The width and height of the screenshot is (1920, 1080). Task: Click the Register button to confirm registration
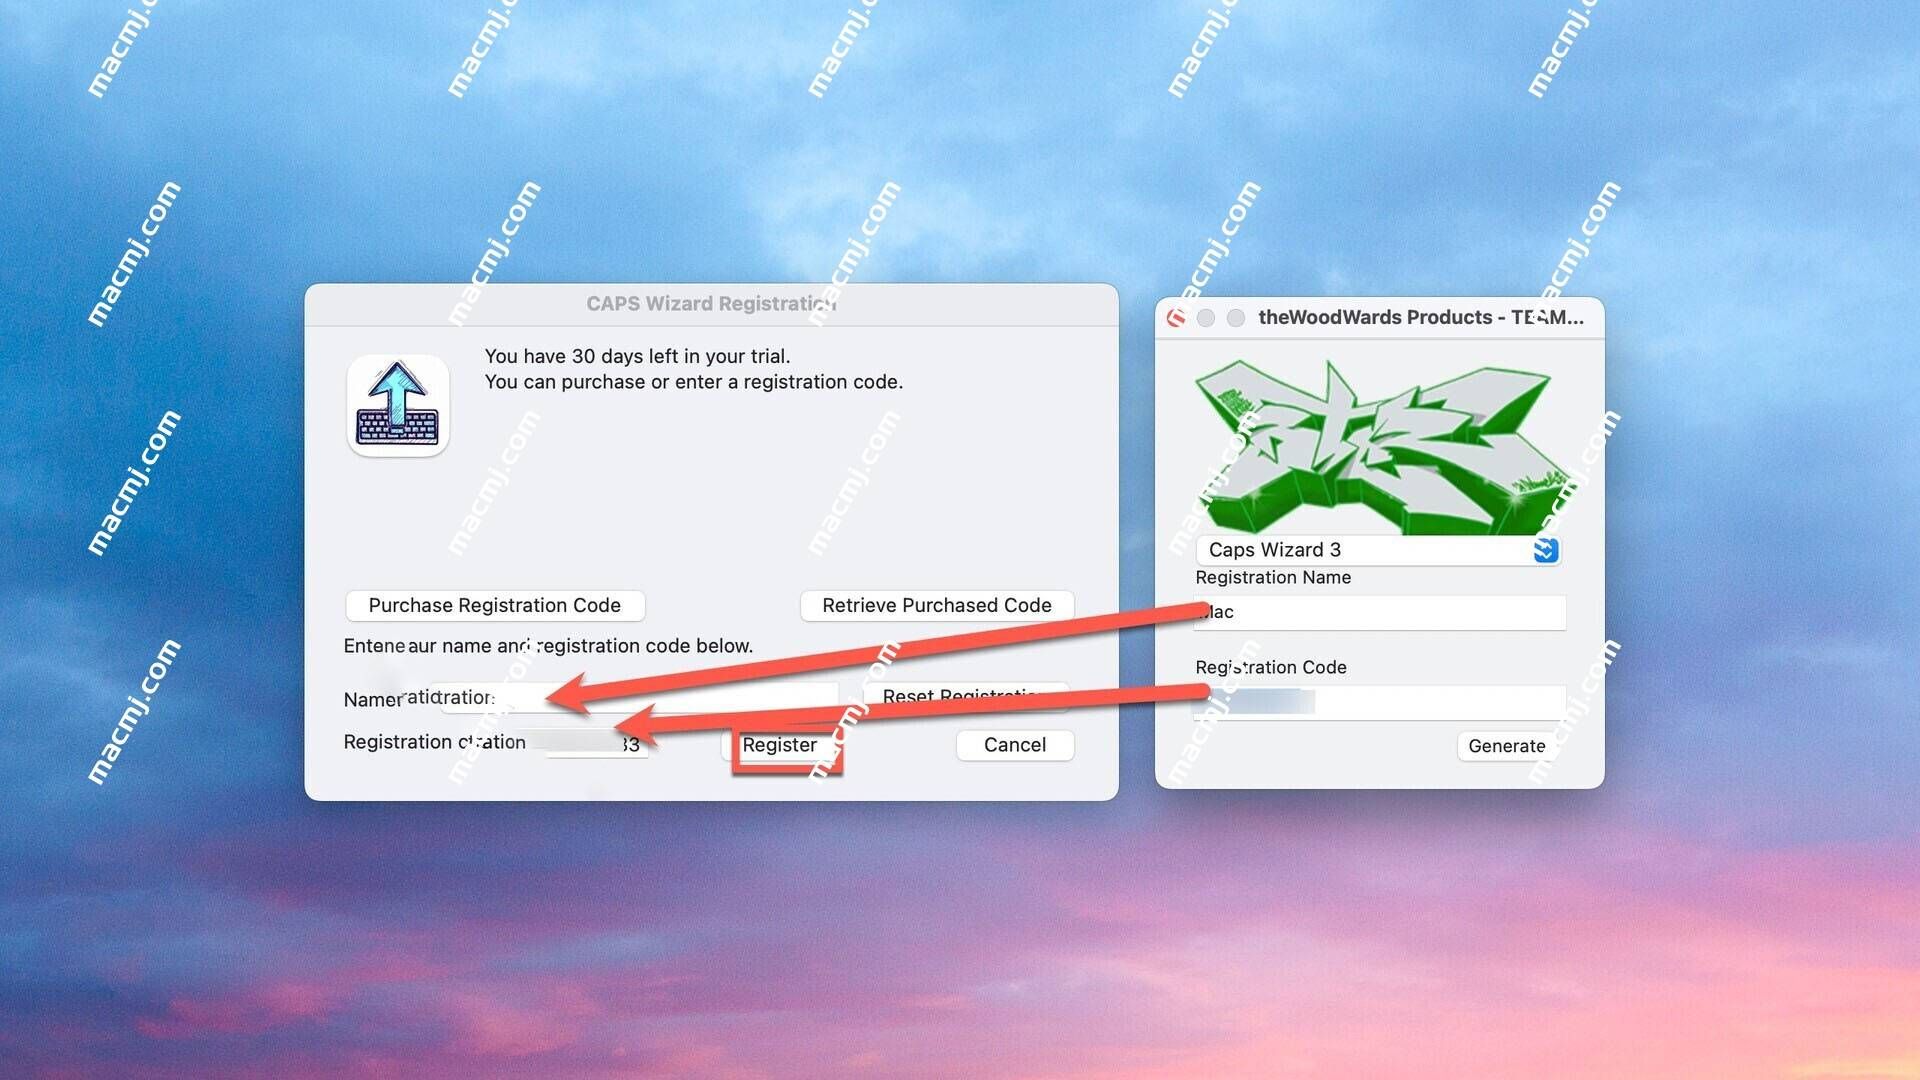[777, 744]
